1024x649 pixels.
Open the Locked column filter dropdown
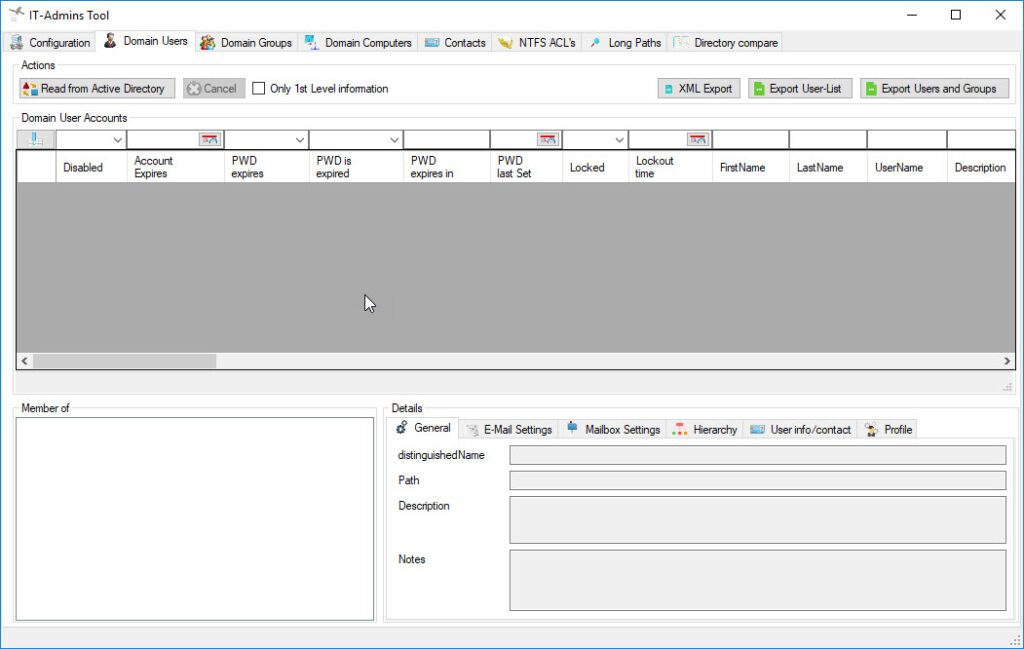pos(619,140)
